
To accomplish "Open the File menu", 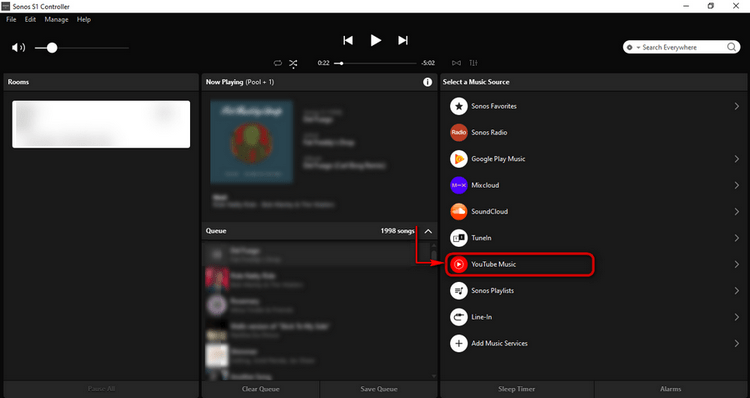I will click(11, 20).
